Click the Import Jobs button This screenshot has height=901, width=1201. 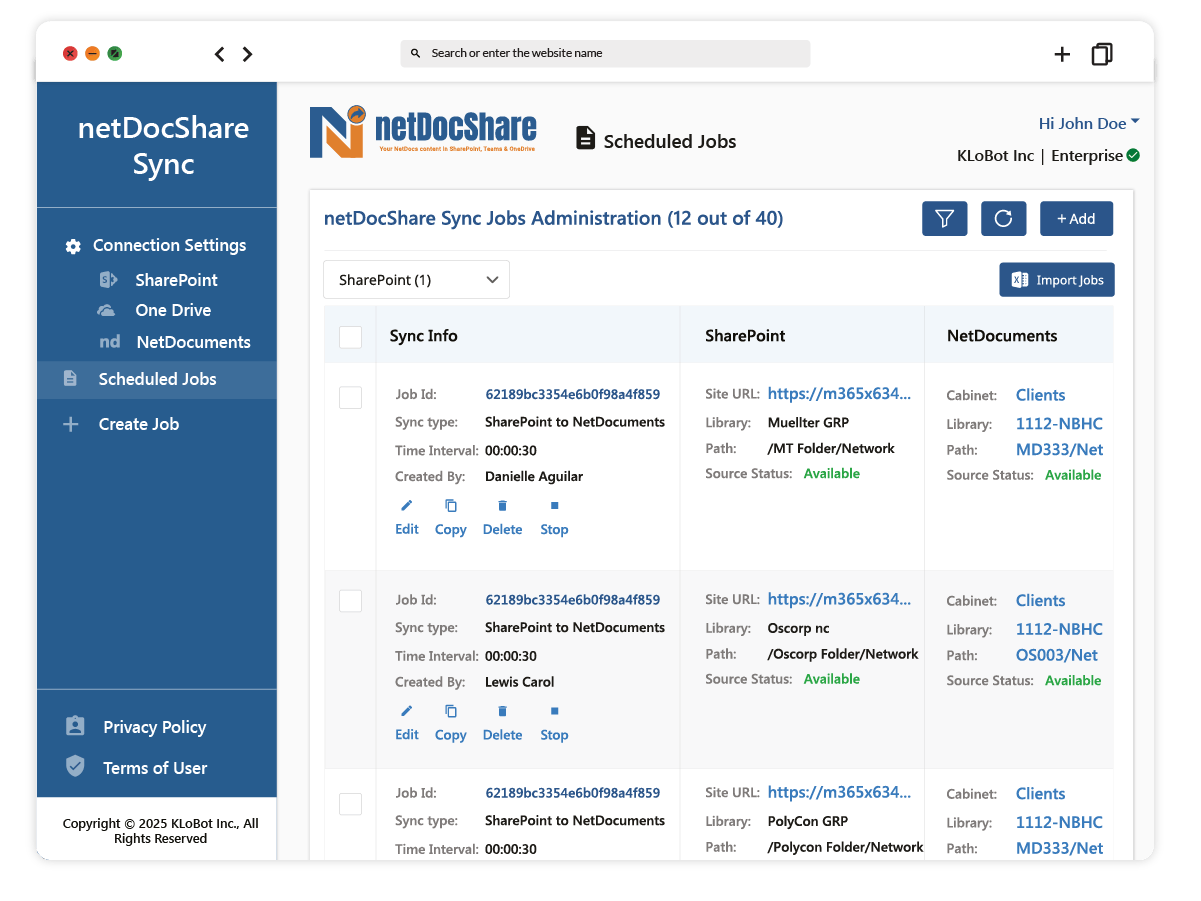point(1057,280)
